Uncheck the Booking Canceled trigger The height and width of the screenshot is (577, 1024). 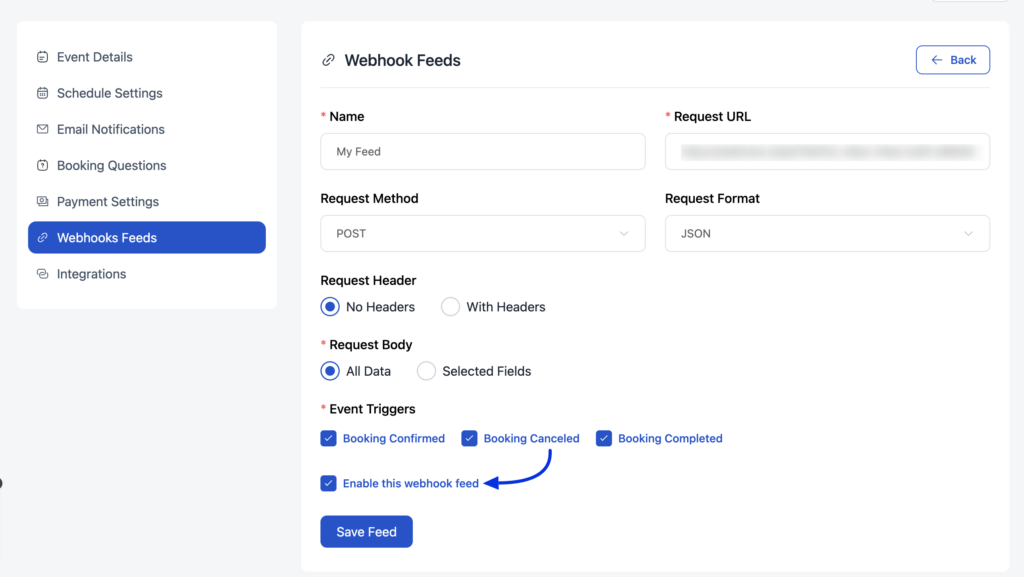point(470,438)
